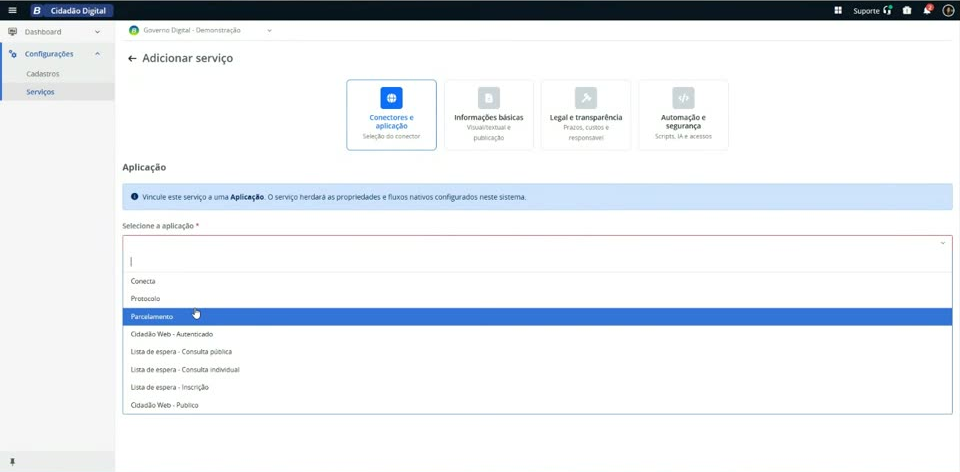Click the Suporte headset icon
The width and height of the screenshot is (960, 472).
(x=888, y=10)
